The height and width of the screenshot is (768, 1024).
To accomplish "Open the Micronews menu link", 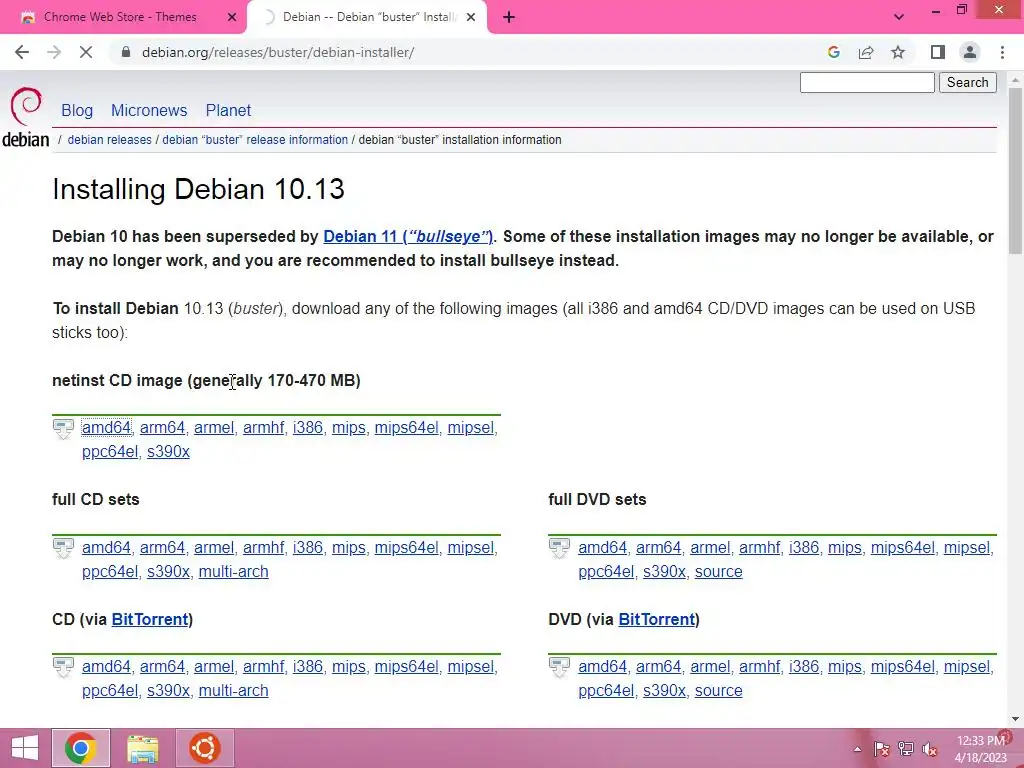I will click(149, 110).
